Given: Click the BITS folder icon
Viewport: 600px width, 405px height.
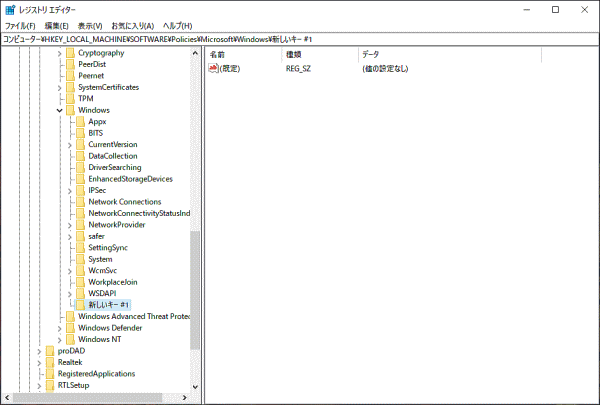Looking at the screenshot, I should coord(80,133).
